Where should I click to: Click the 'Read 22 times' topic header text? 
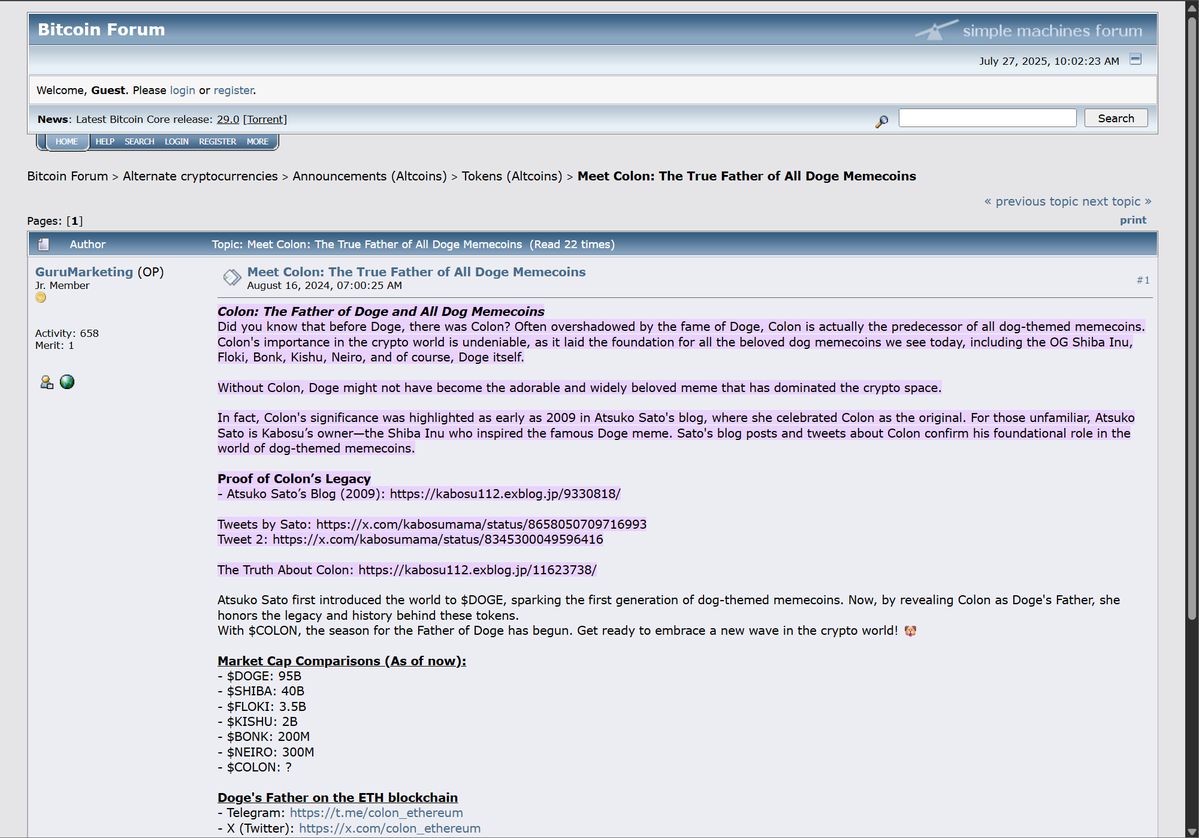pos(573,245)
